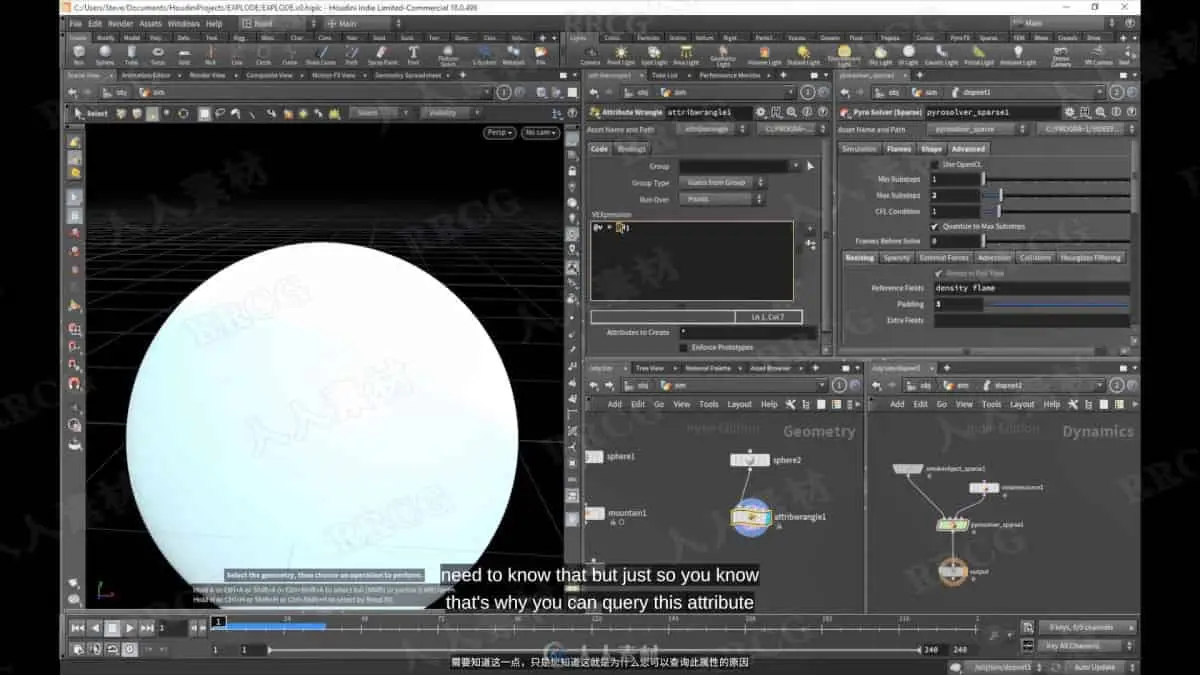Select the Spot Light shelf tool
1200x675 pixels.
pos(653,54)
